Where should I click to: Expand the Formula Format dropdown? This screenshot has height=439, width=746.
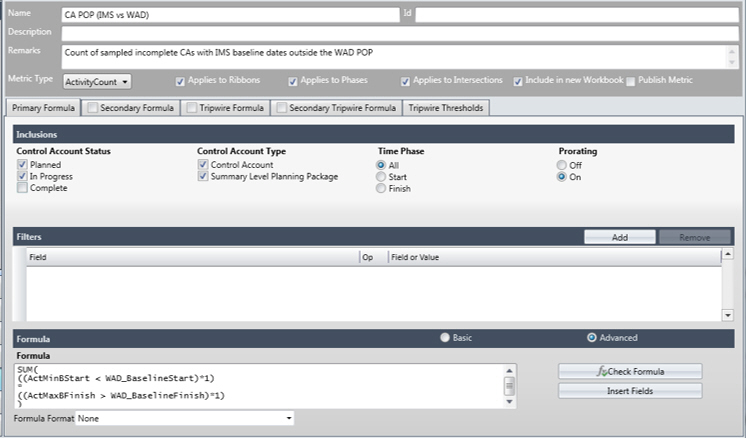[x=185, y=417]
